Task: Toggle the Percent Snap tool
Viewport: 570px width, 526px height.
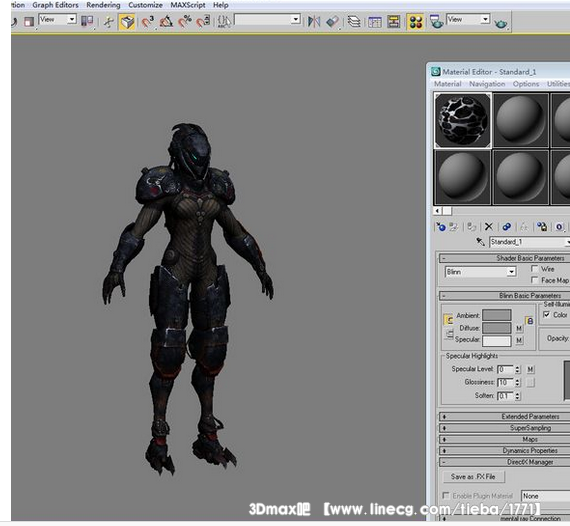Action: 185,22
